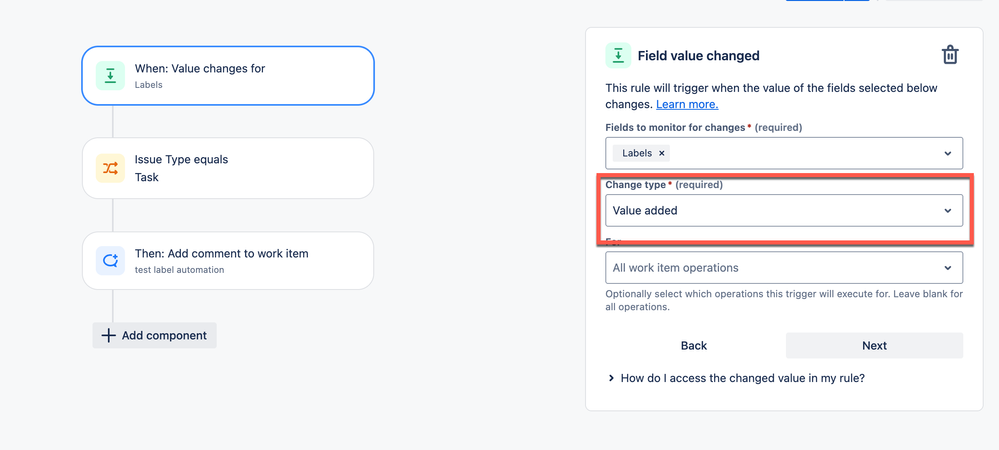999x450 pixels.
Task: Expand How do I access the changed value
Action: [737, 378]
